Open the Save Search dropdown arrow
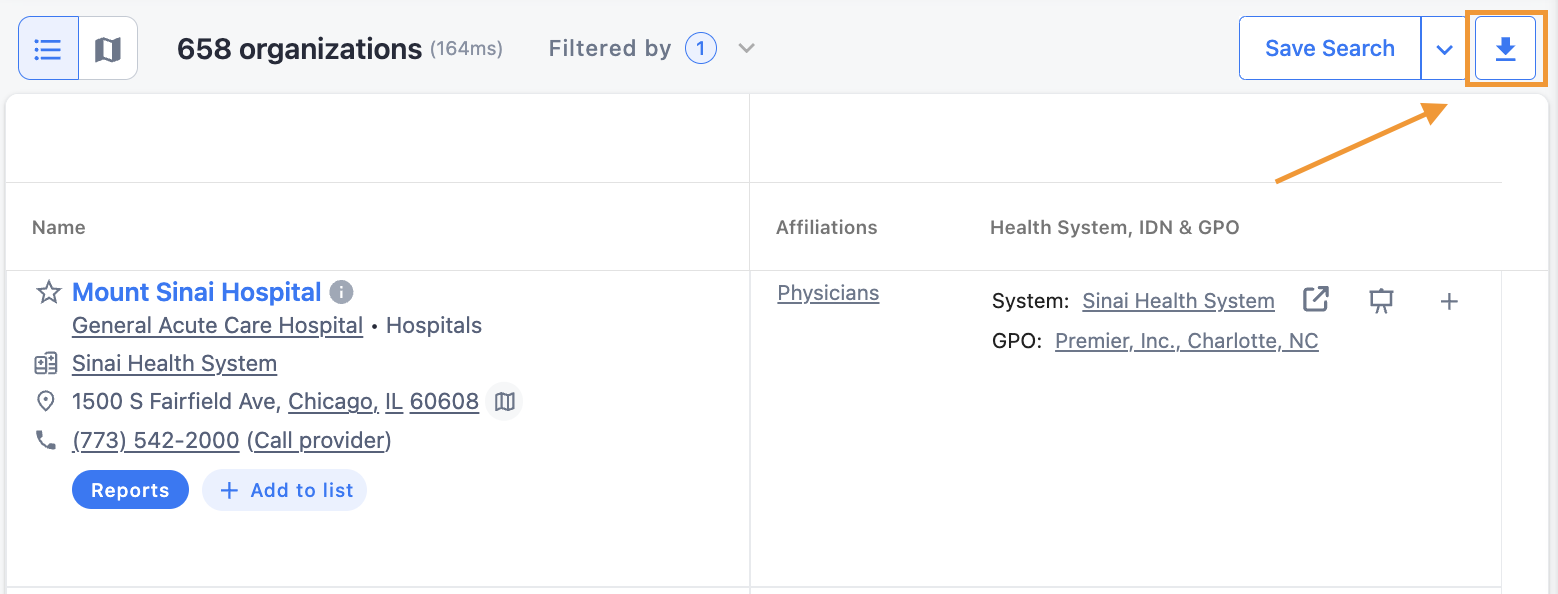The width and height of the screenshot is (1558, 594). pyautogui.click(x=1444, y=48)
